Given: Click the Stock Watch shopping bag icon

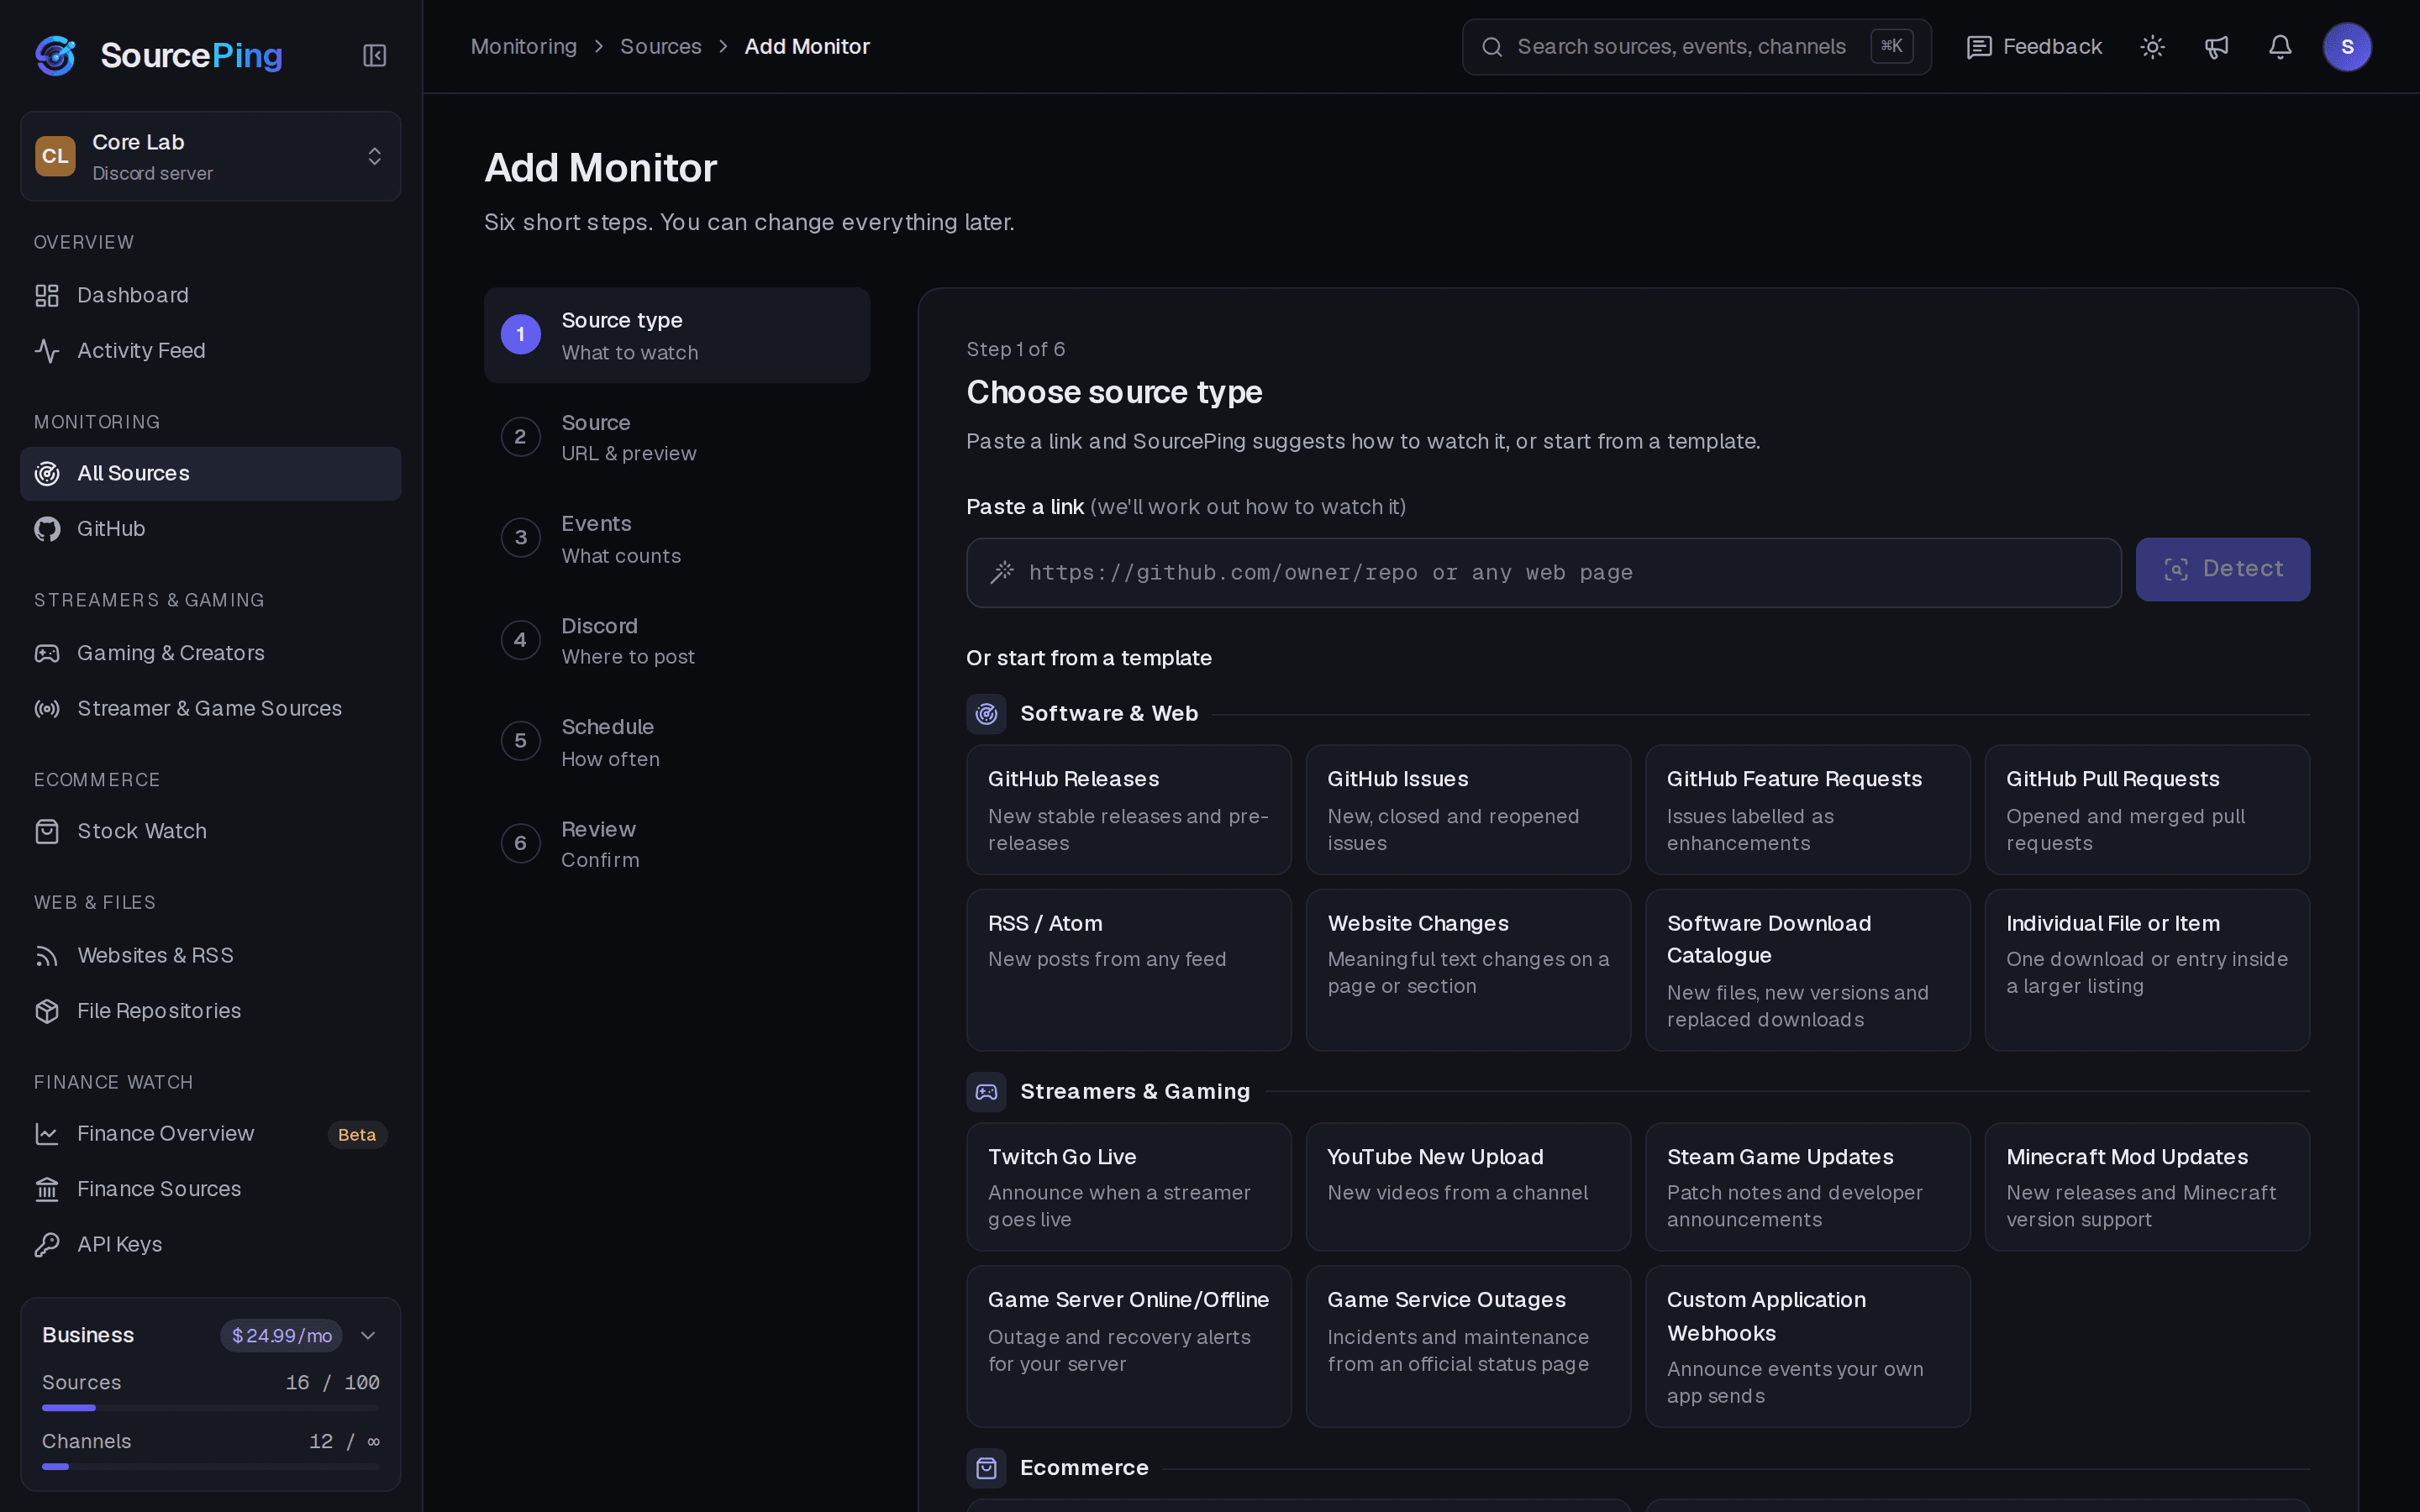Looking at the screenshot, I should (x=47, y=831).
